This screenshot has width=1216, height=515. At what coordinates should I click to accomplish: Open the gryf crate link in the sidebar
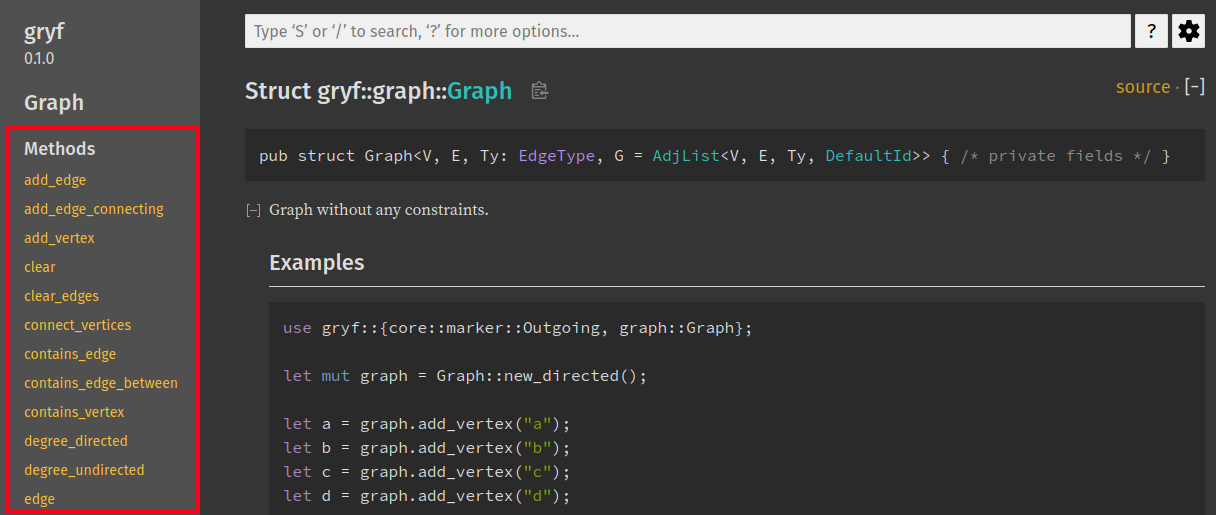pyautogui.click(x=43, y=32)
